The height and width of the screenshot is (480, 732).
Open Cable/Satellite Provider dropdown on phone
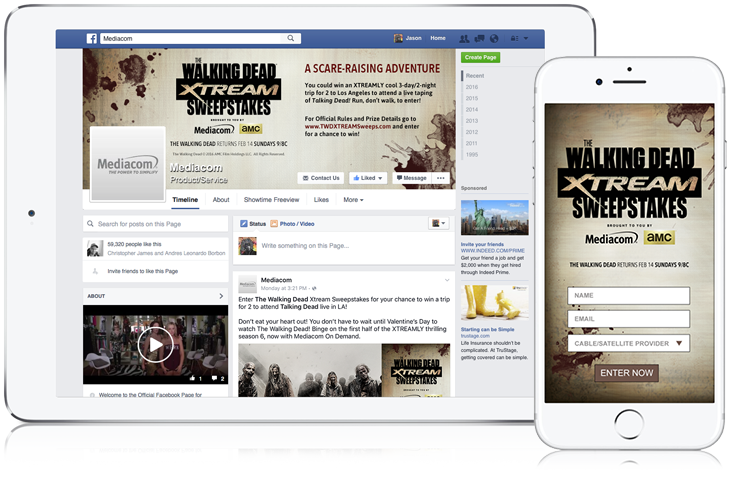point(628,343)
